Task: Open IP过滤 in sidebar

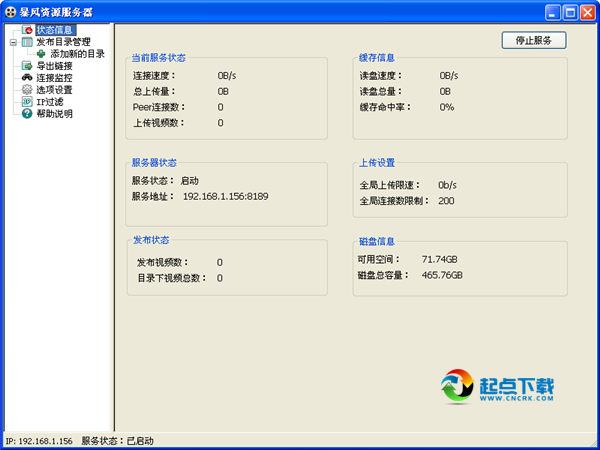Action: [x=50, y=102]
